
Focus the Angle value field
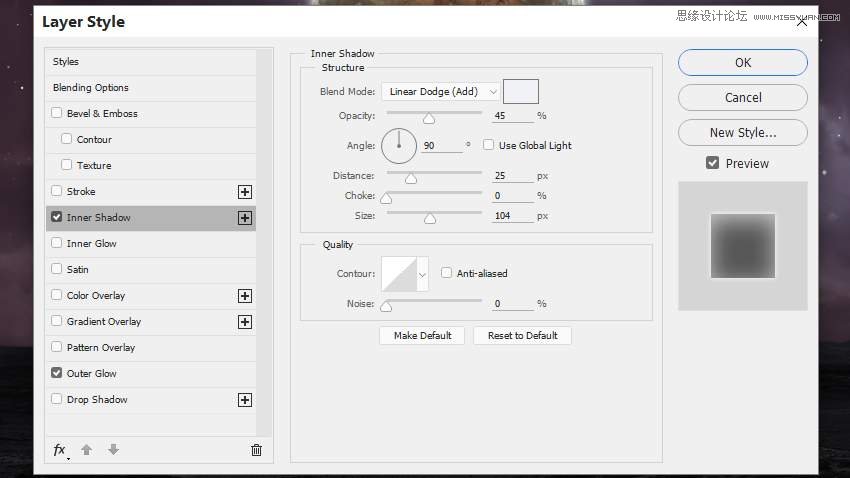pyautogui.click(x=442, y=146)
